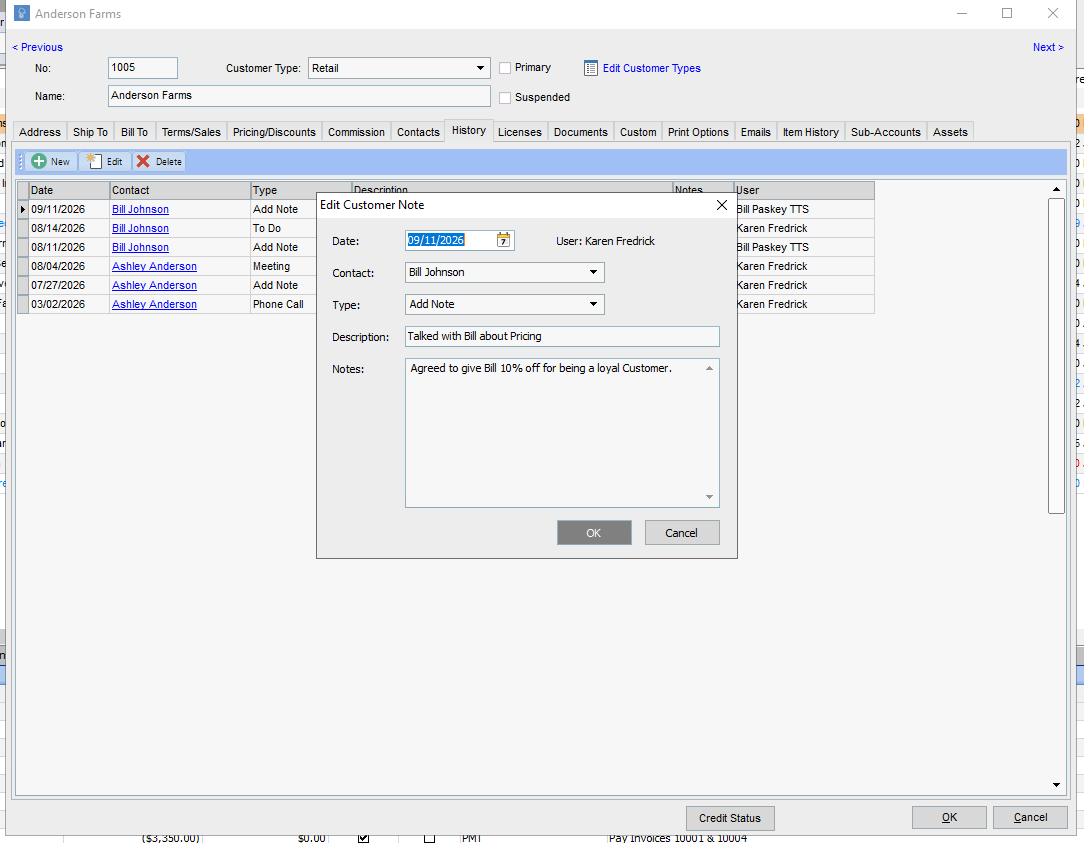Expand the Customer Type dropdown
1084x843 pixels.
[480, 68]
